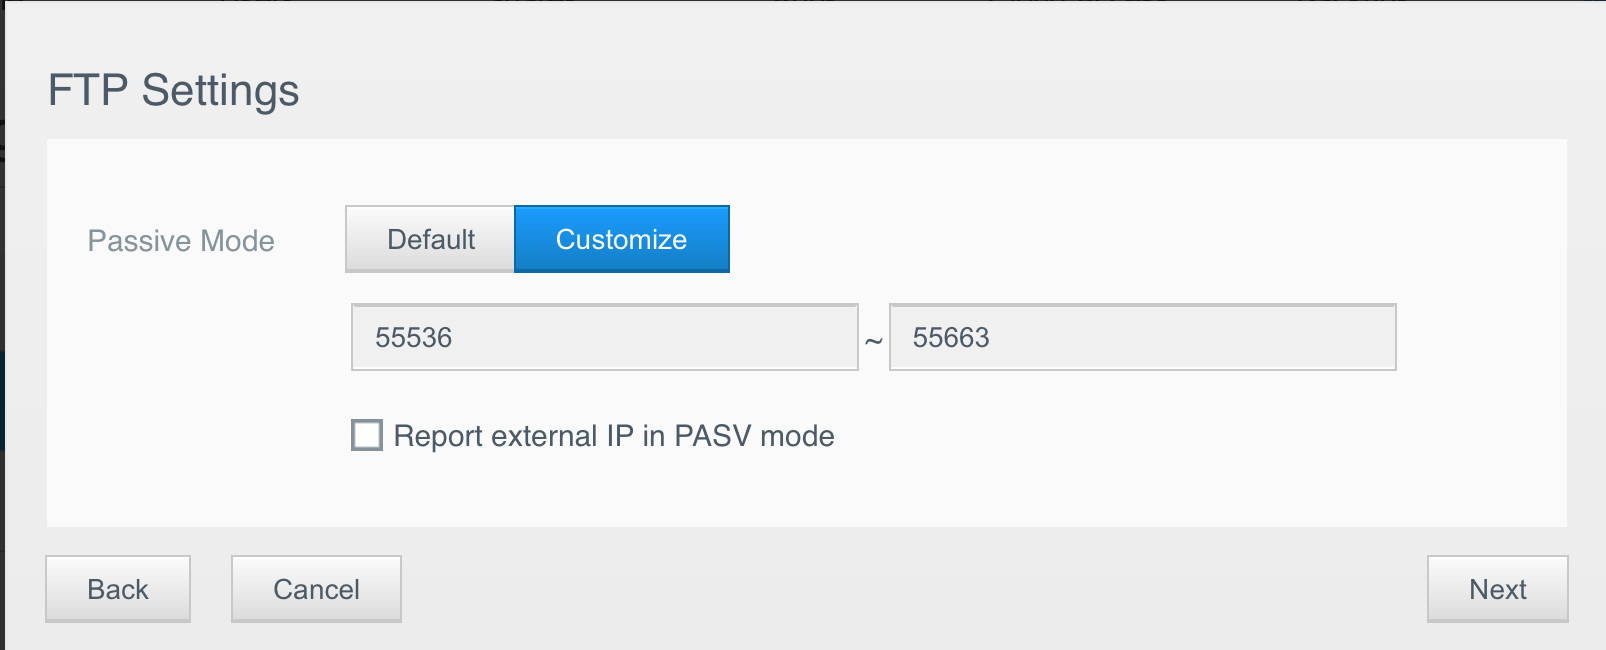Click the starting port field showing 55536

click(604, 337)
